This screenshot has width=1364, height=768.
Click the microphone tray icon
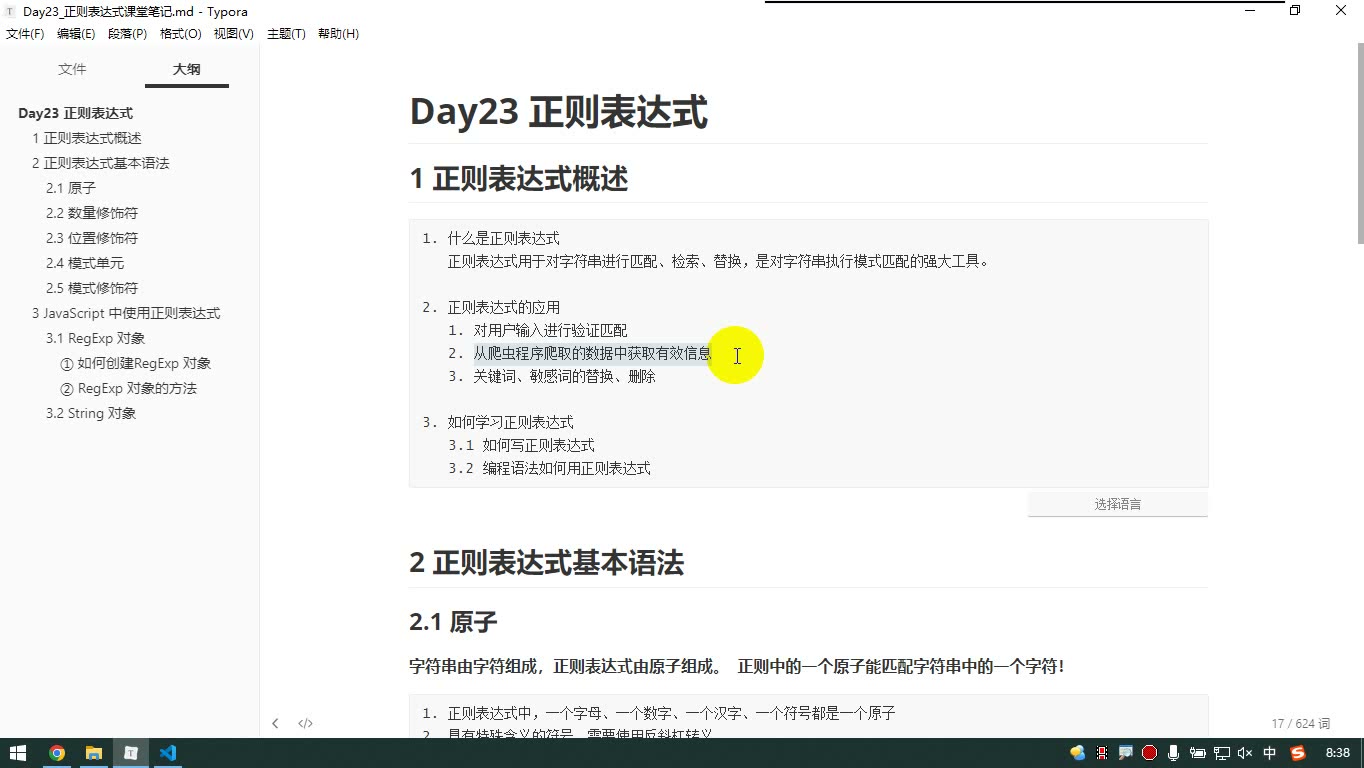coord(1173,753)
